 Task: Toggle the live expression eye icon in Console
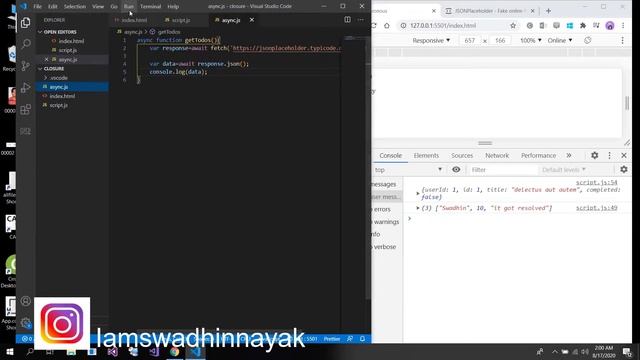tap(456, 169)
